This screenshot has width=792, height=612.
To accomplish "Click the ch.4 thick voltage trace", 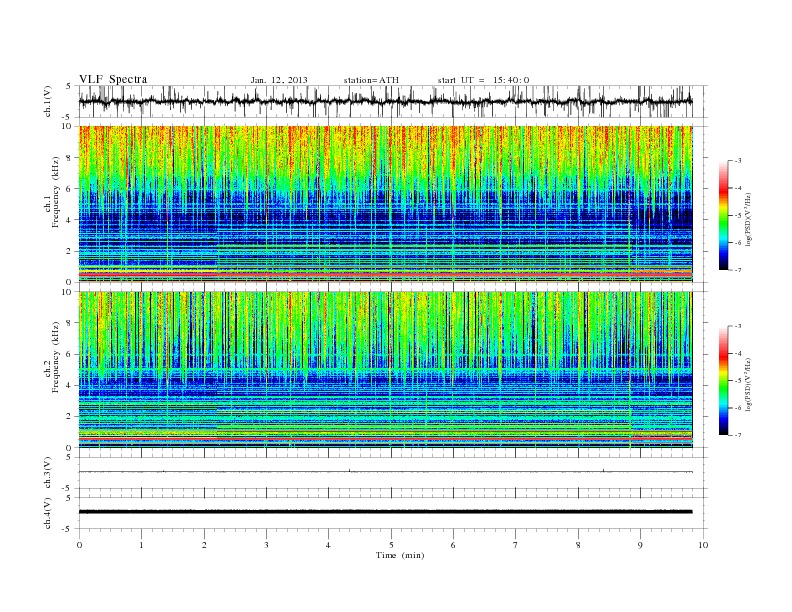I will click(x=386, y=512).
